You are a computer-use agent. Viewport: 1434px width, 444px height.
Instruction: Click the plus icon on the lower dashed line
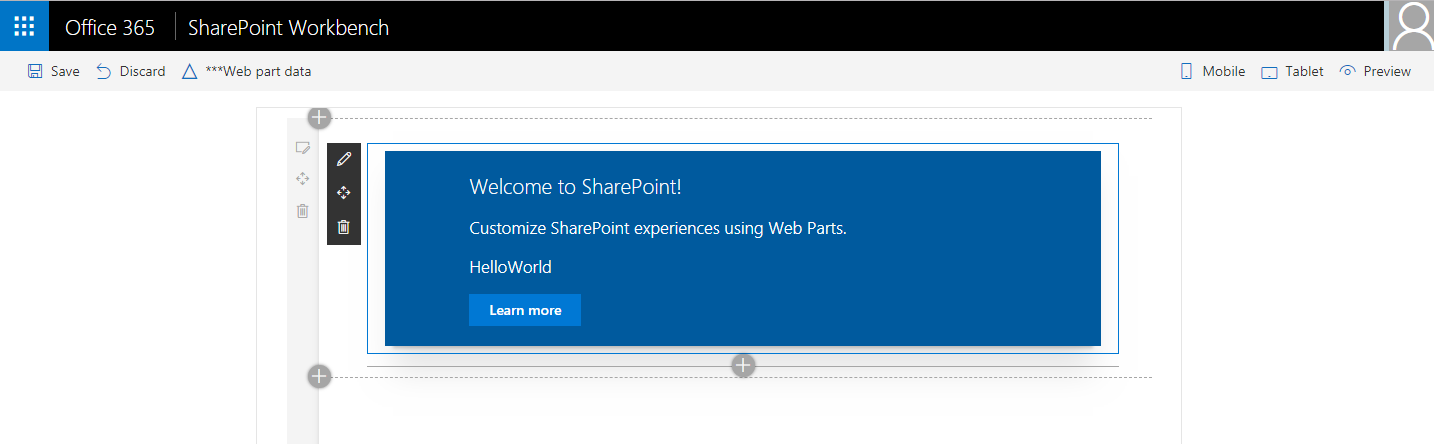pyautogui.click(x=319, y=376)
